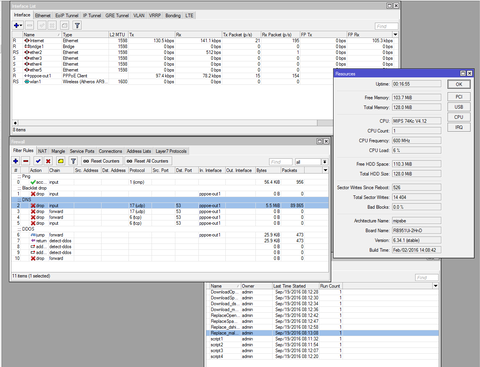The width and height of the screenshot is (480, 367).
Task: Switch to the NAT tab in Firewall
Action: 42,151
